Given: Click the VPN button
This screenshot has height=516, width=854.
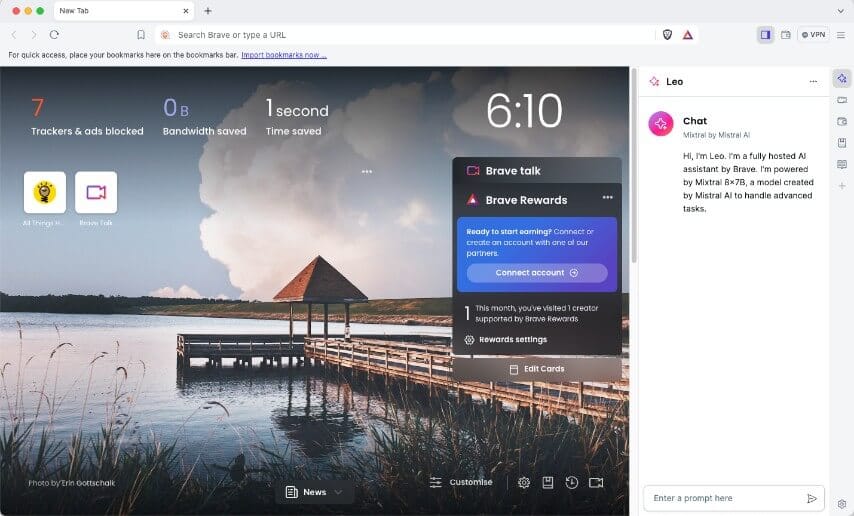Looking at the screenshot, I should (813, 35).
